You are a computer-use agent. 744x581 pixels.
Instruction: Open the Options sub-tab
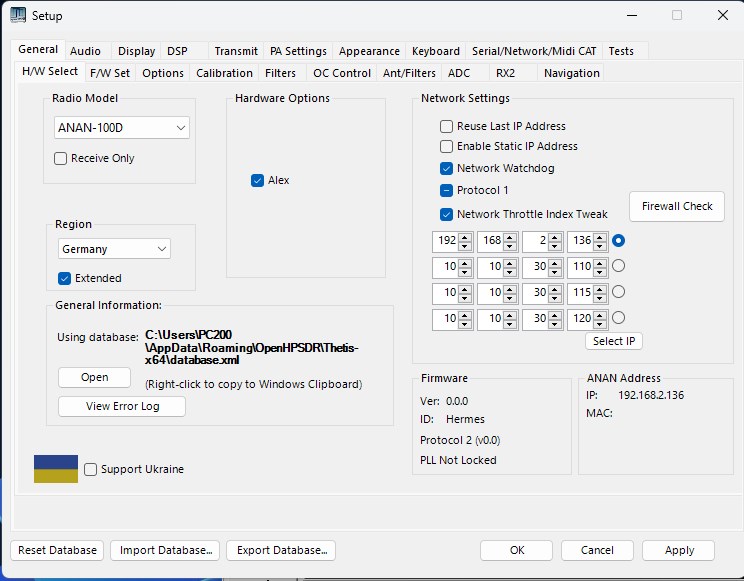[163, 73]
